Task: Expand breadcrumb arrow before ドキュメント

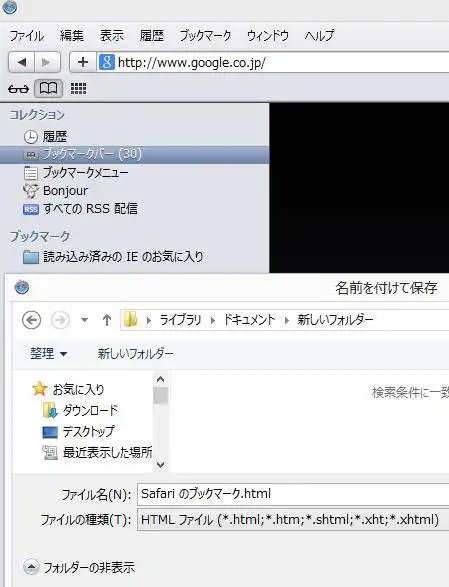Action: tap(213, 320)
